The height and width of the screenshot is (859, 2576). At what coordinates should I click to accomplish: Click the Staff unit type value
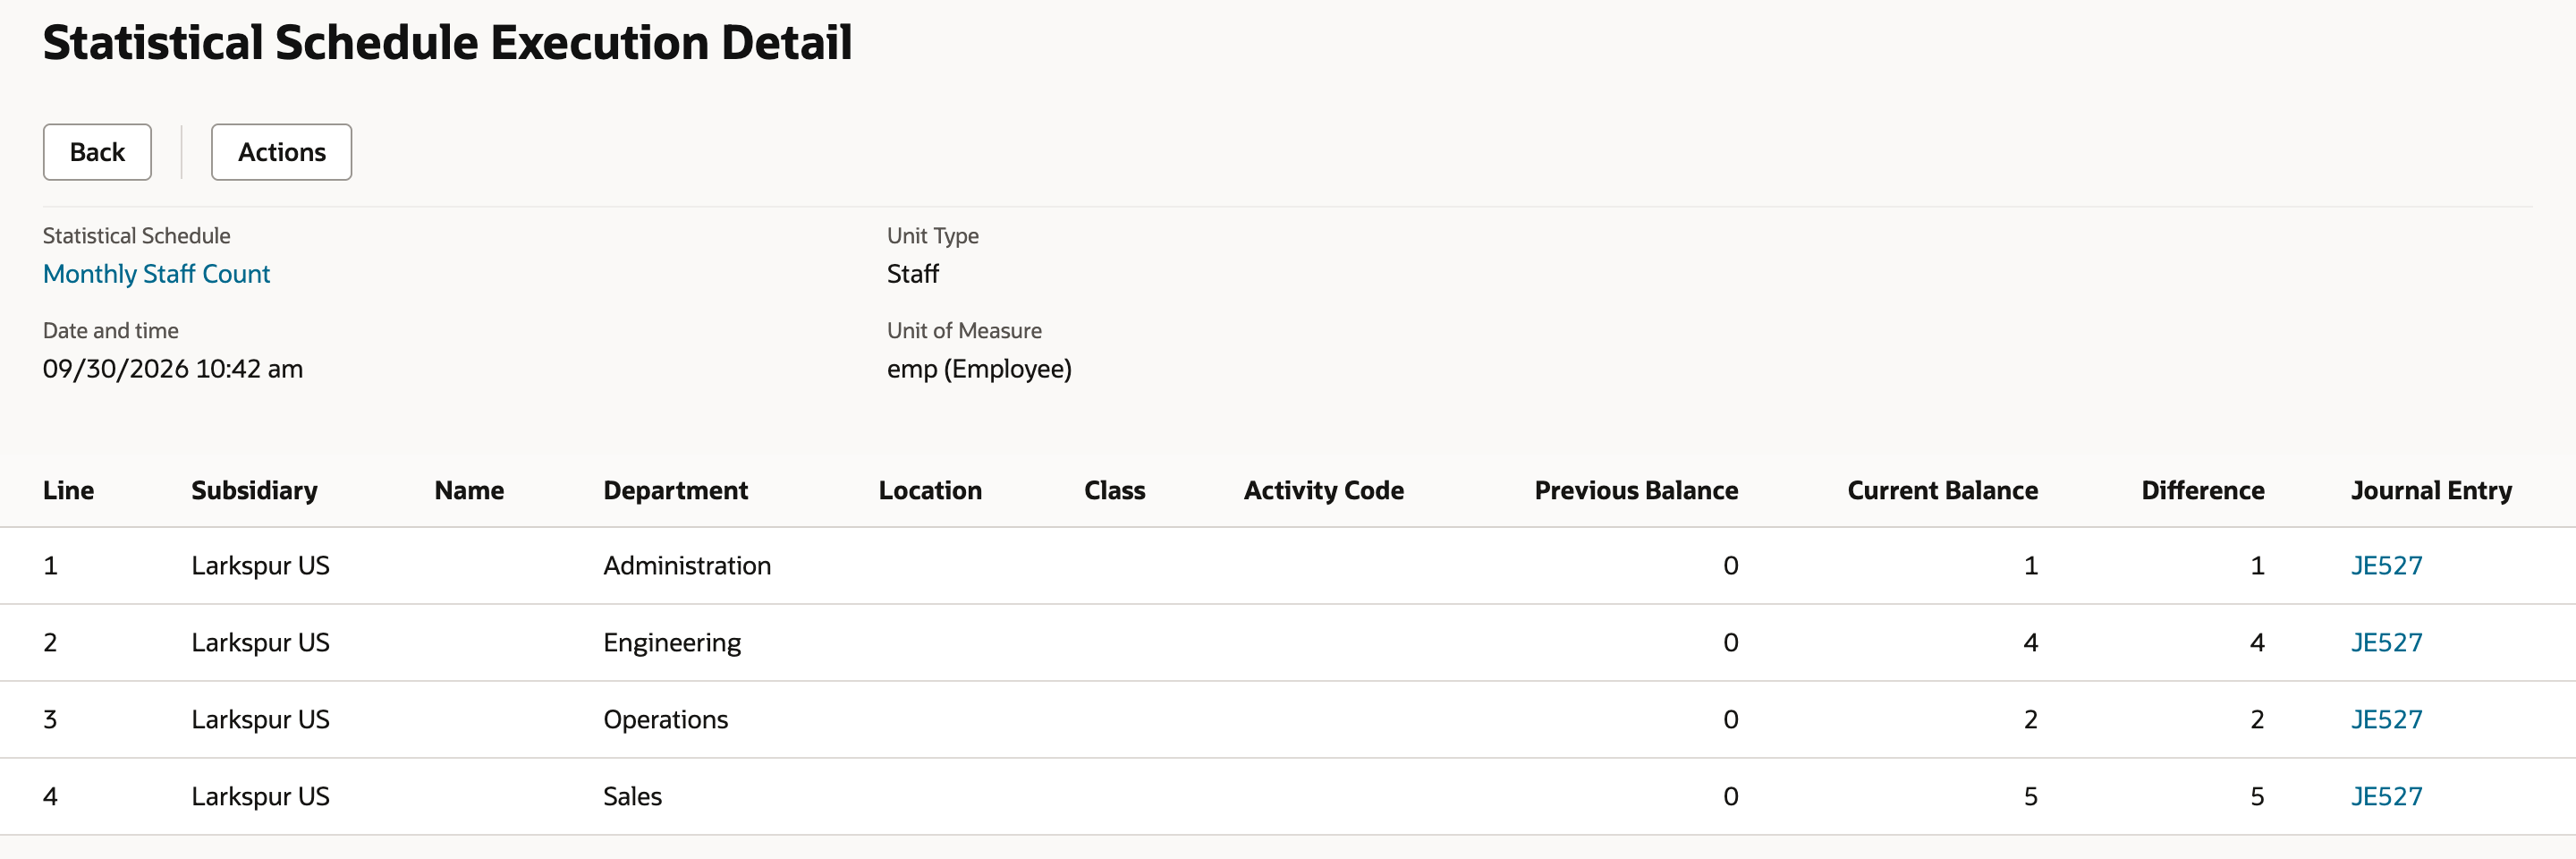pyautogui.click(x=913, y=274)
